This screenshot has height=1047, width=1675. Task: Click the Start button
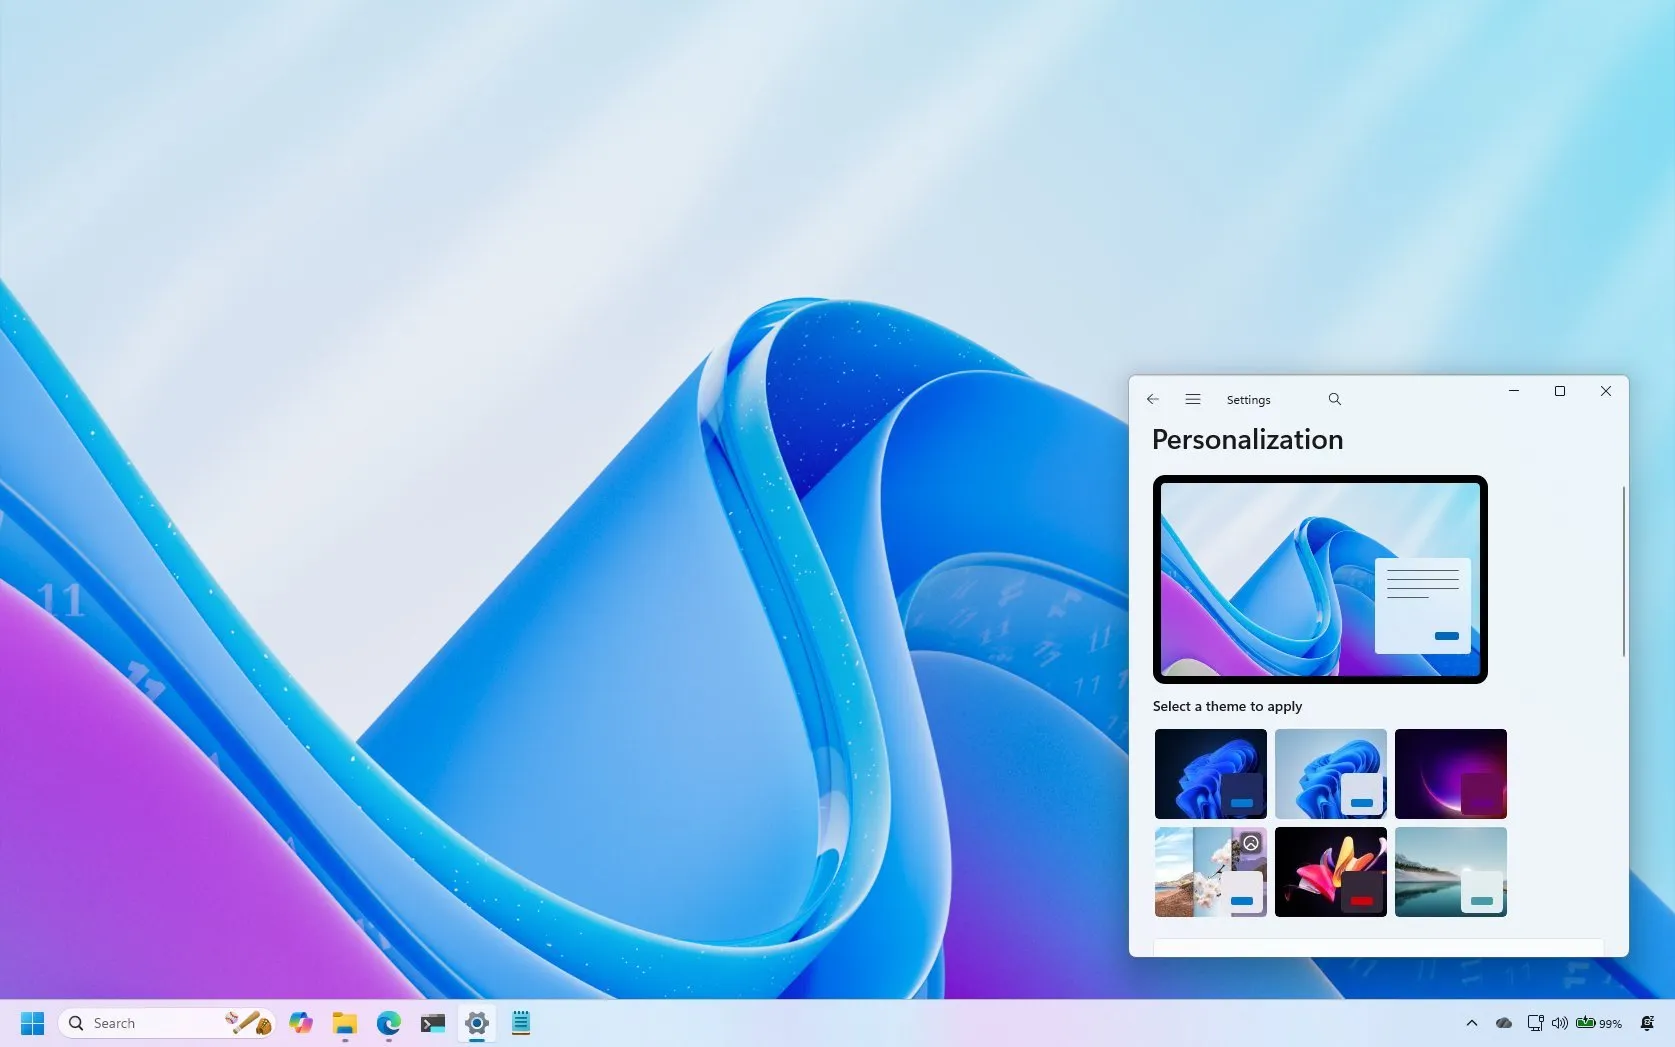click(x=31, y=1022)
